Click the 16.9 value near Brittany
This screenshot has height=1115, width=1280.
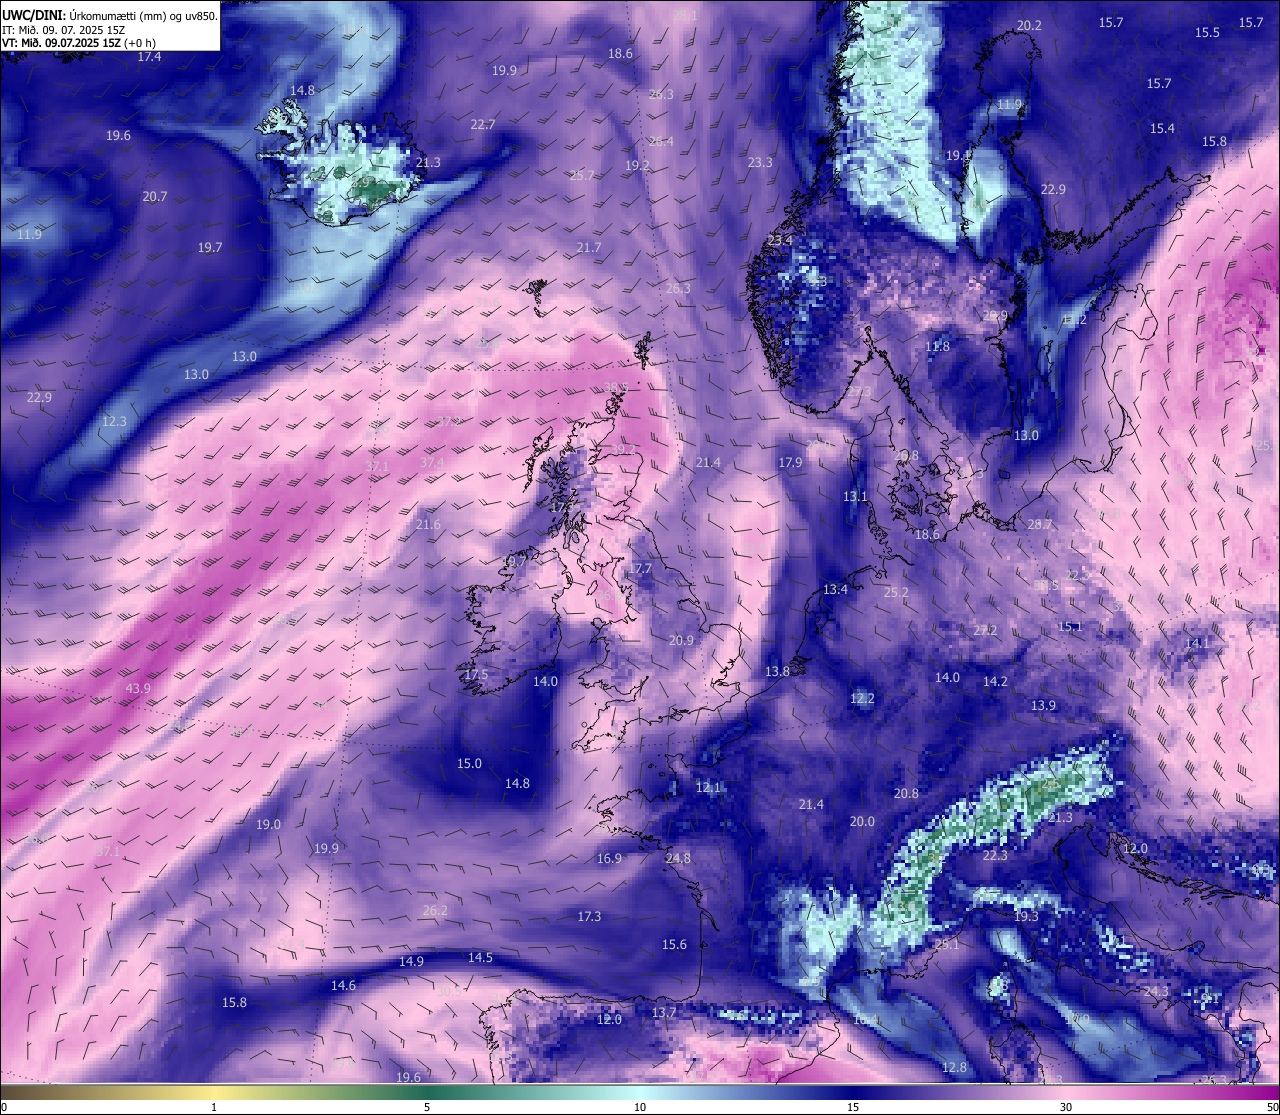[x=609, y=859]
